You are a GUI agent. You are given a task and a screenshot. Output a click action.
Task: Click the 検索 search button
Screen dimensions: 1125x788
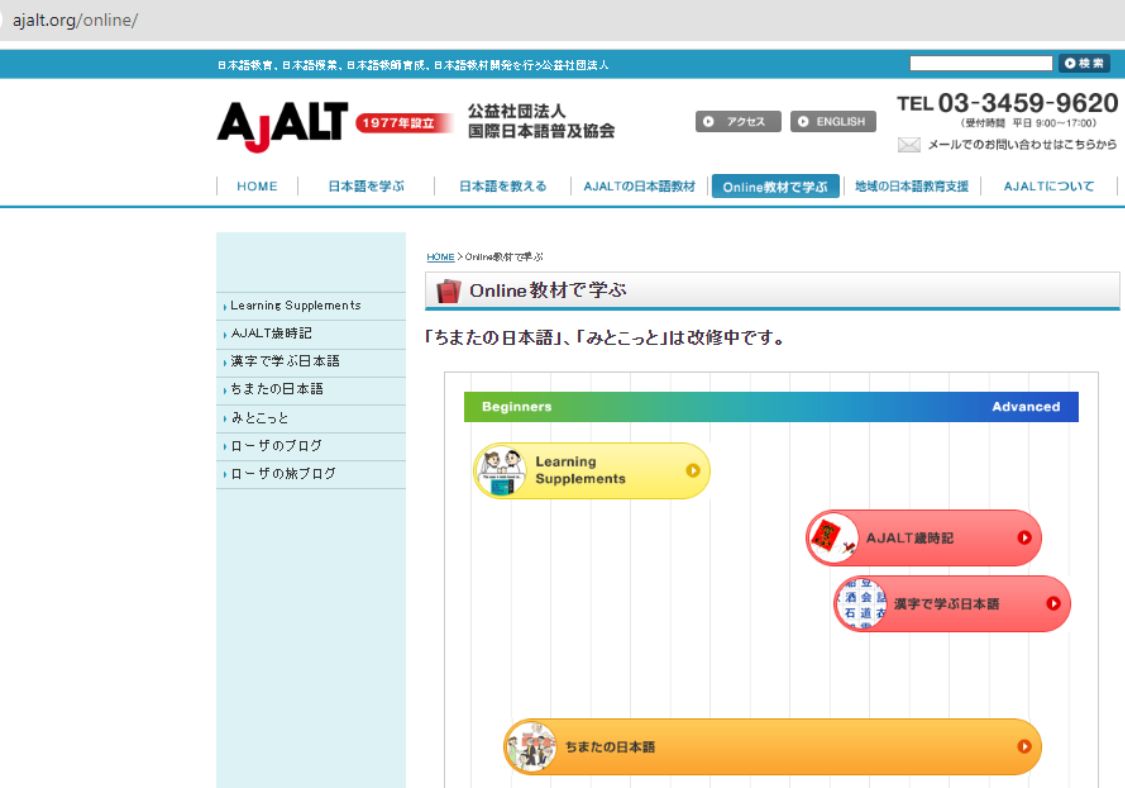pos(1084,63)
